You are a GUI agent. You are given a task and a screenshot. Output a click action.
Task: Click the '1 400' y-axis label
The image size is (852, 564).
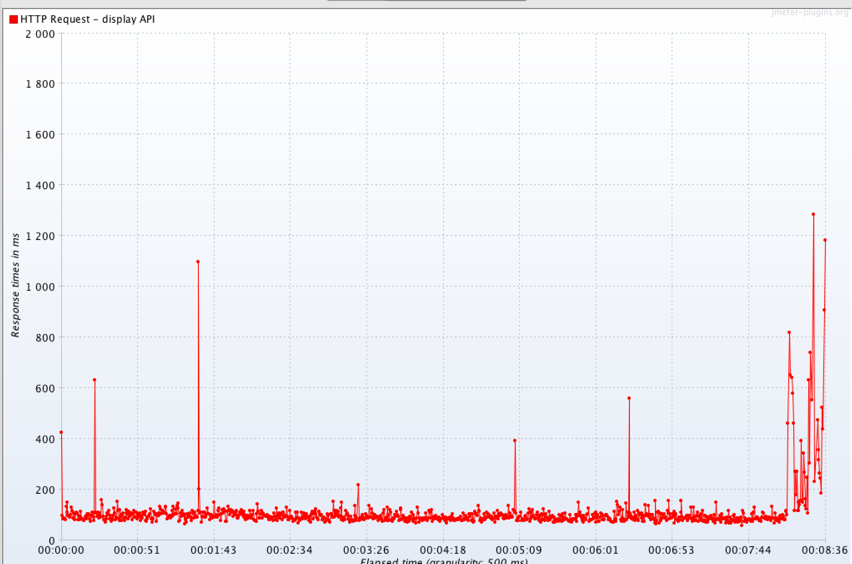[x=40, y=185]
